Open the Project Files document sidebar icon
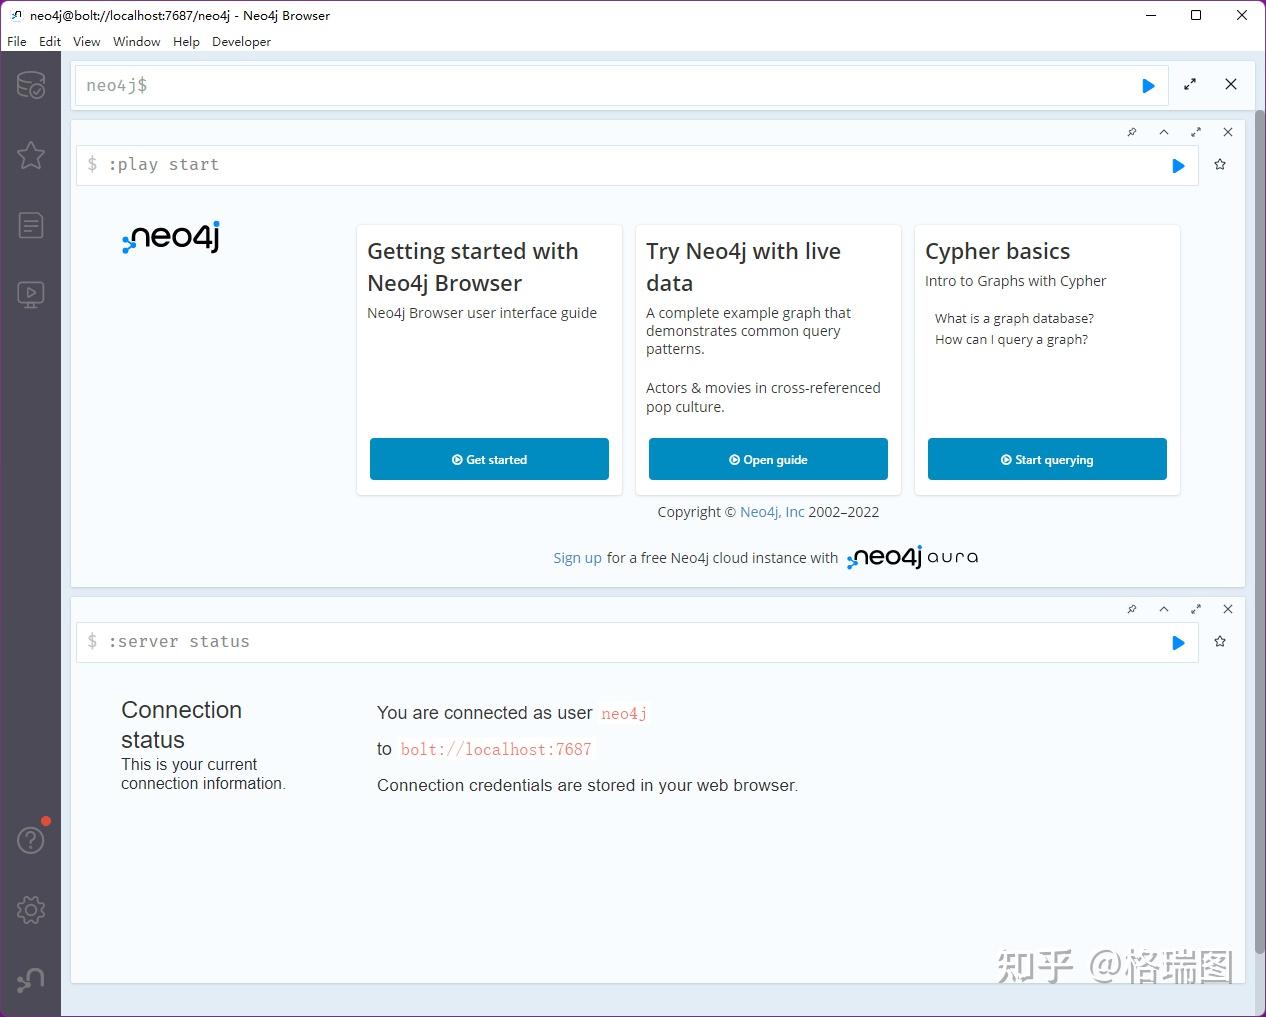1266x1017 pixels. [31, 225]
